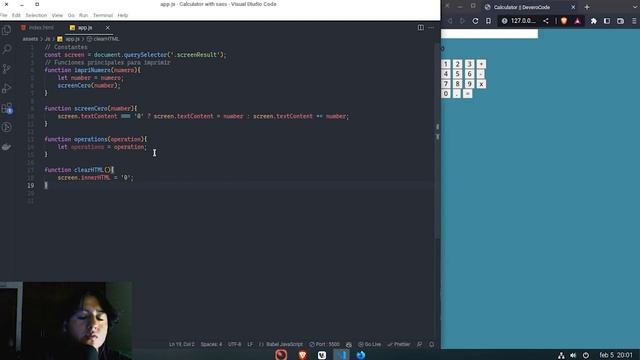Screen dimensions: 640x360
Task: Click the Port : 5500 status item
Action: click(324, 344)
